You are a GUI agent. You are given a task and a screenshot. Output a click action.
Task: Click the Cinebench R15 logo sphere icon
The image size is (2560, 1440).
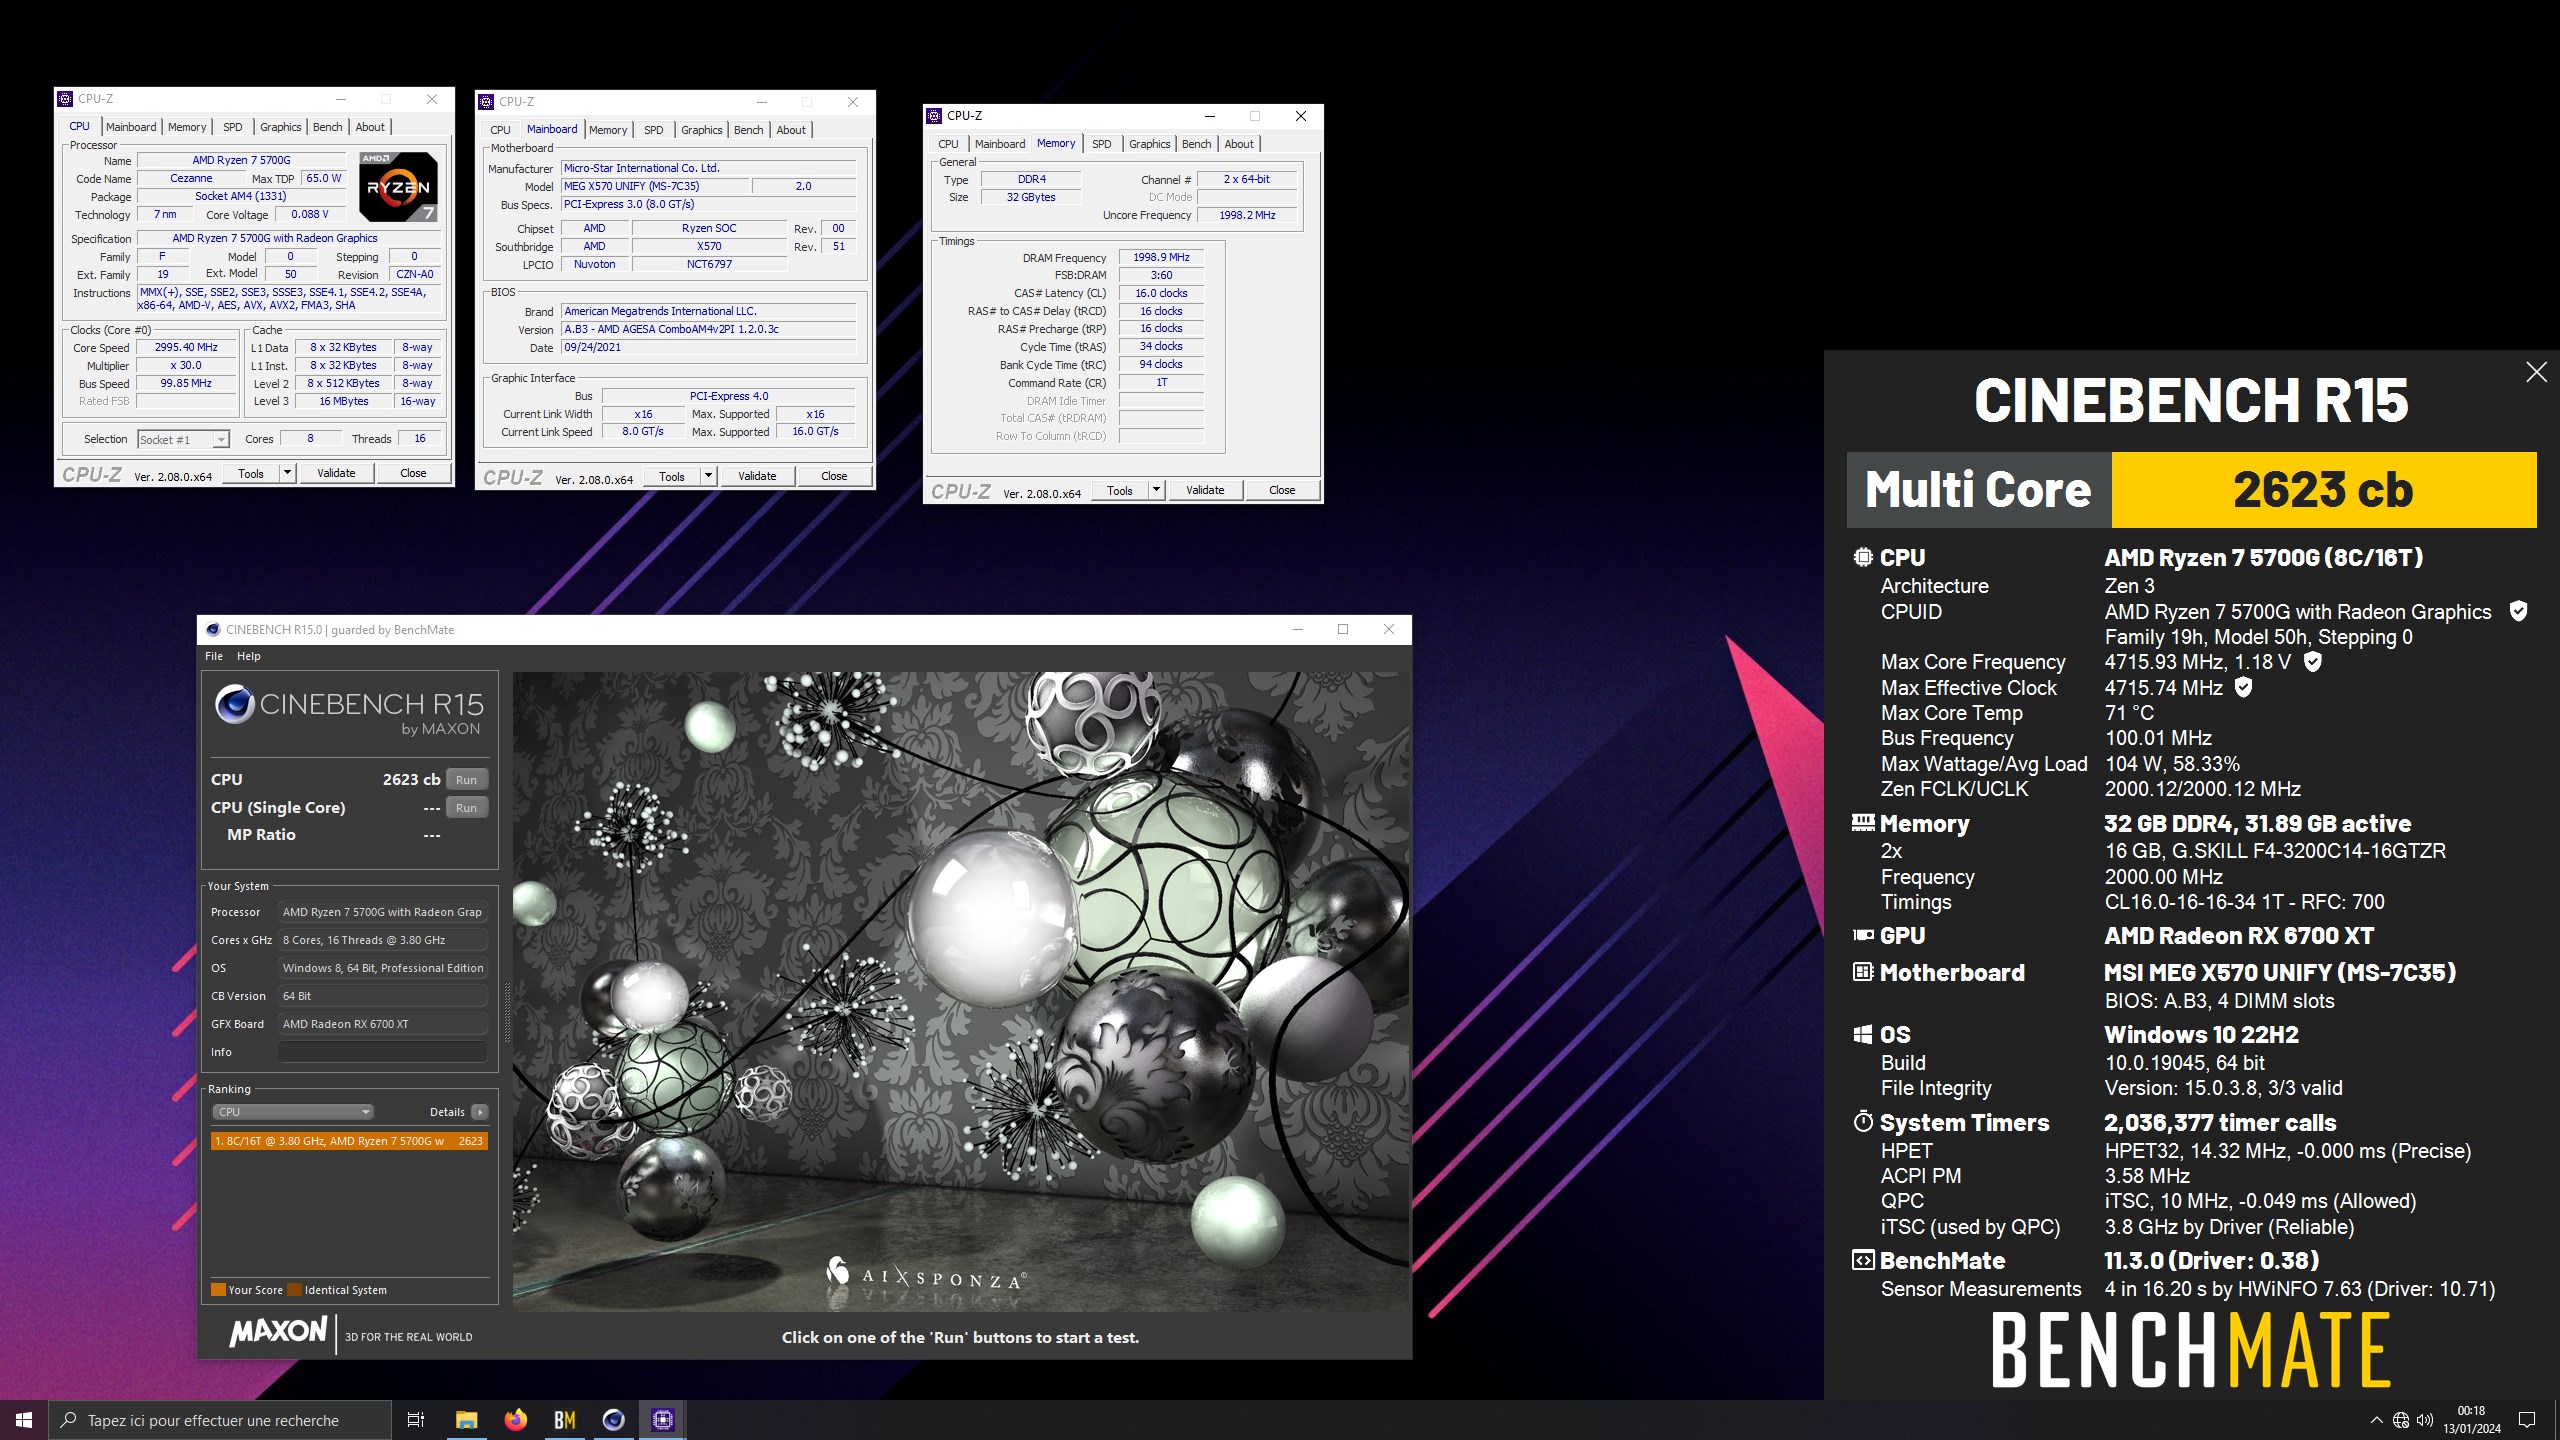(234, 704)
